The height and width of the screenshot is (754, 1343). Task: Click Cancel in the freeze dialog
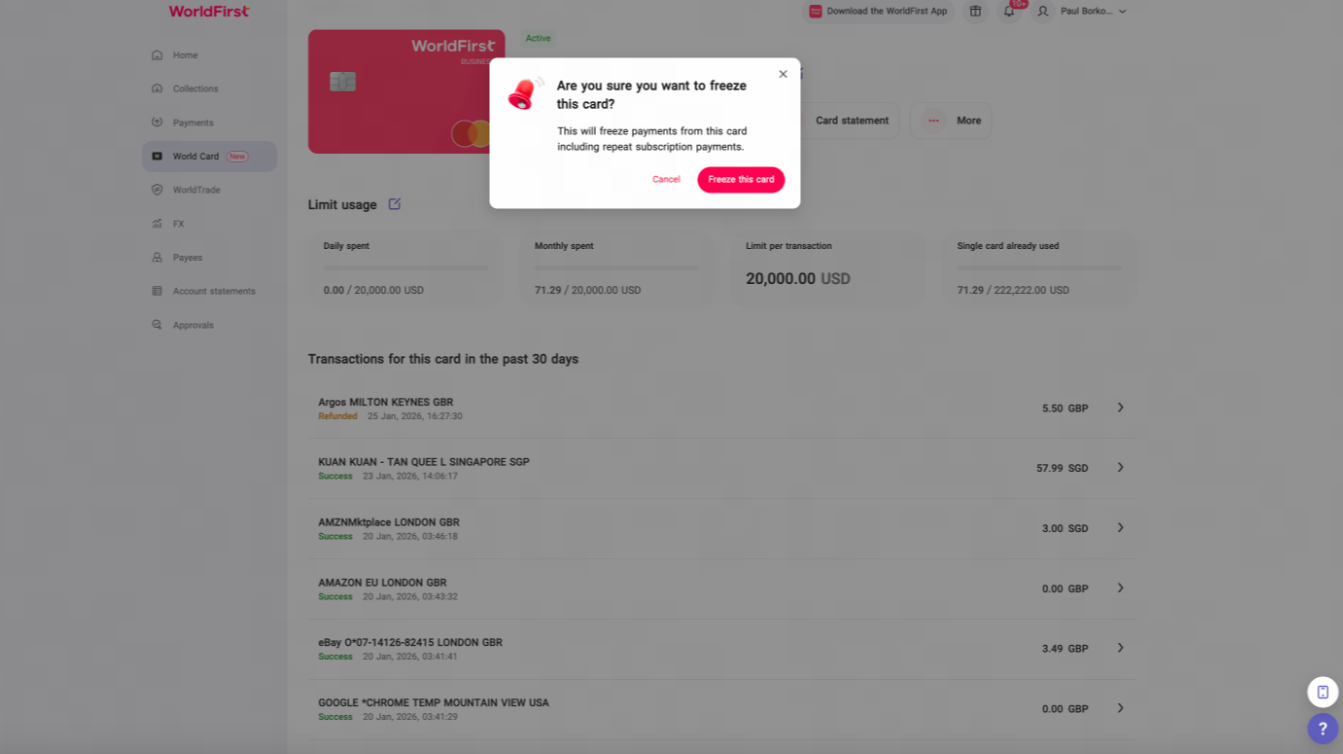[x=666, y=179]
